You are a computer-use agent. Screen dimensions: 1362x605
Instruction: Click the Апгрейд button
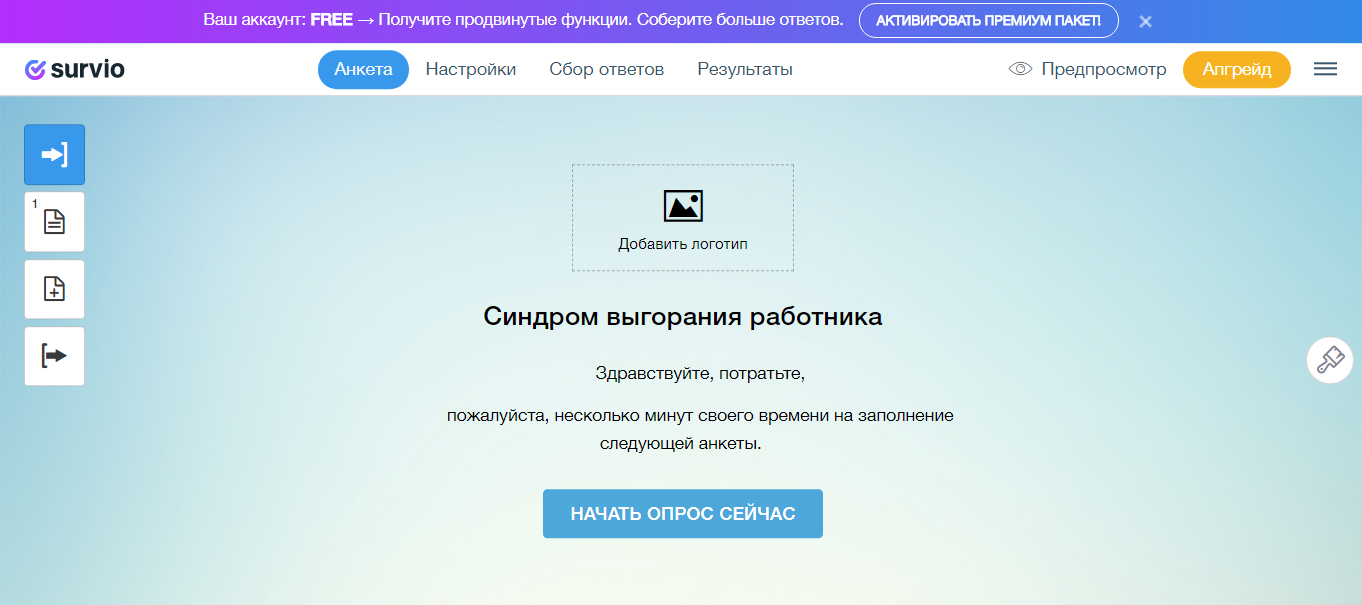click(x=1237, y=69)
